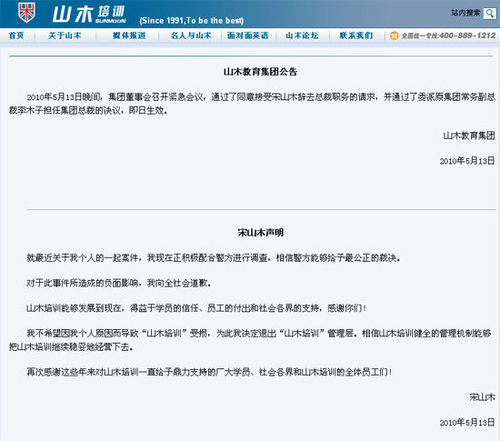Click the sentence 对于此事件所造成的负面影响
The image size is (500, 441).
click(x=119, y=283)
